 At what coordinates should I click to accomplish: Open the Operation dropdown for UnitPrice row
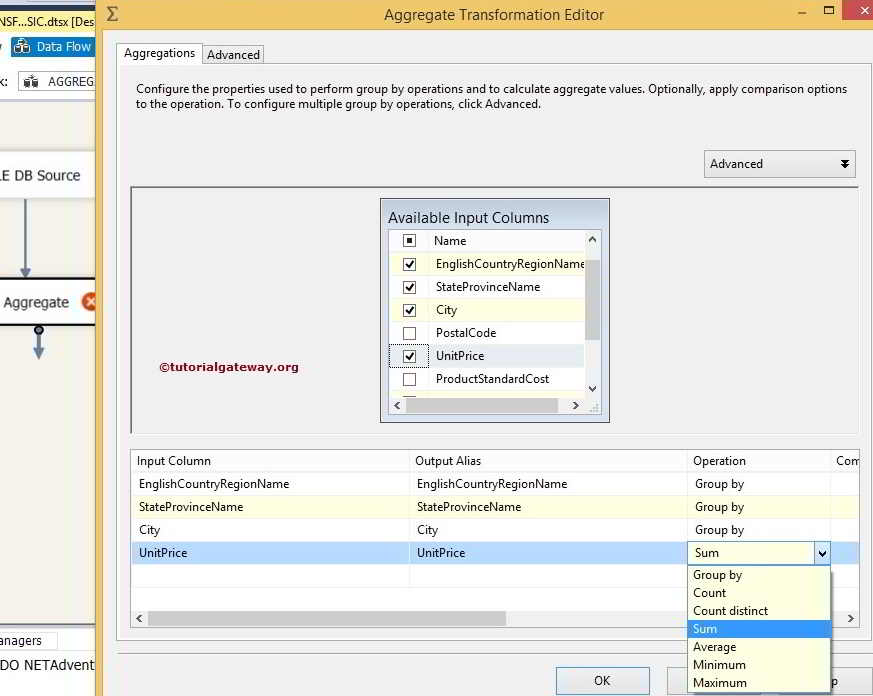pos(823,552)
